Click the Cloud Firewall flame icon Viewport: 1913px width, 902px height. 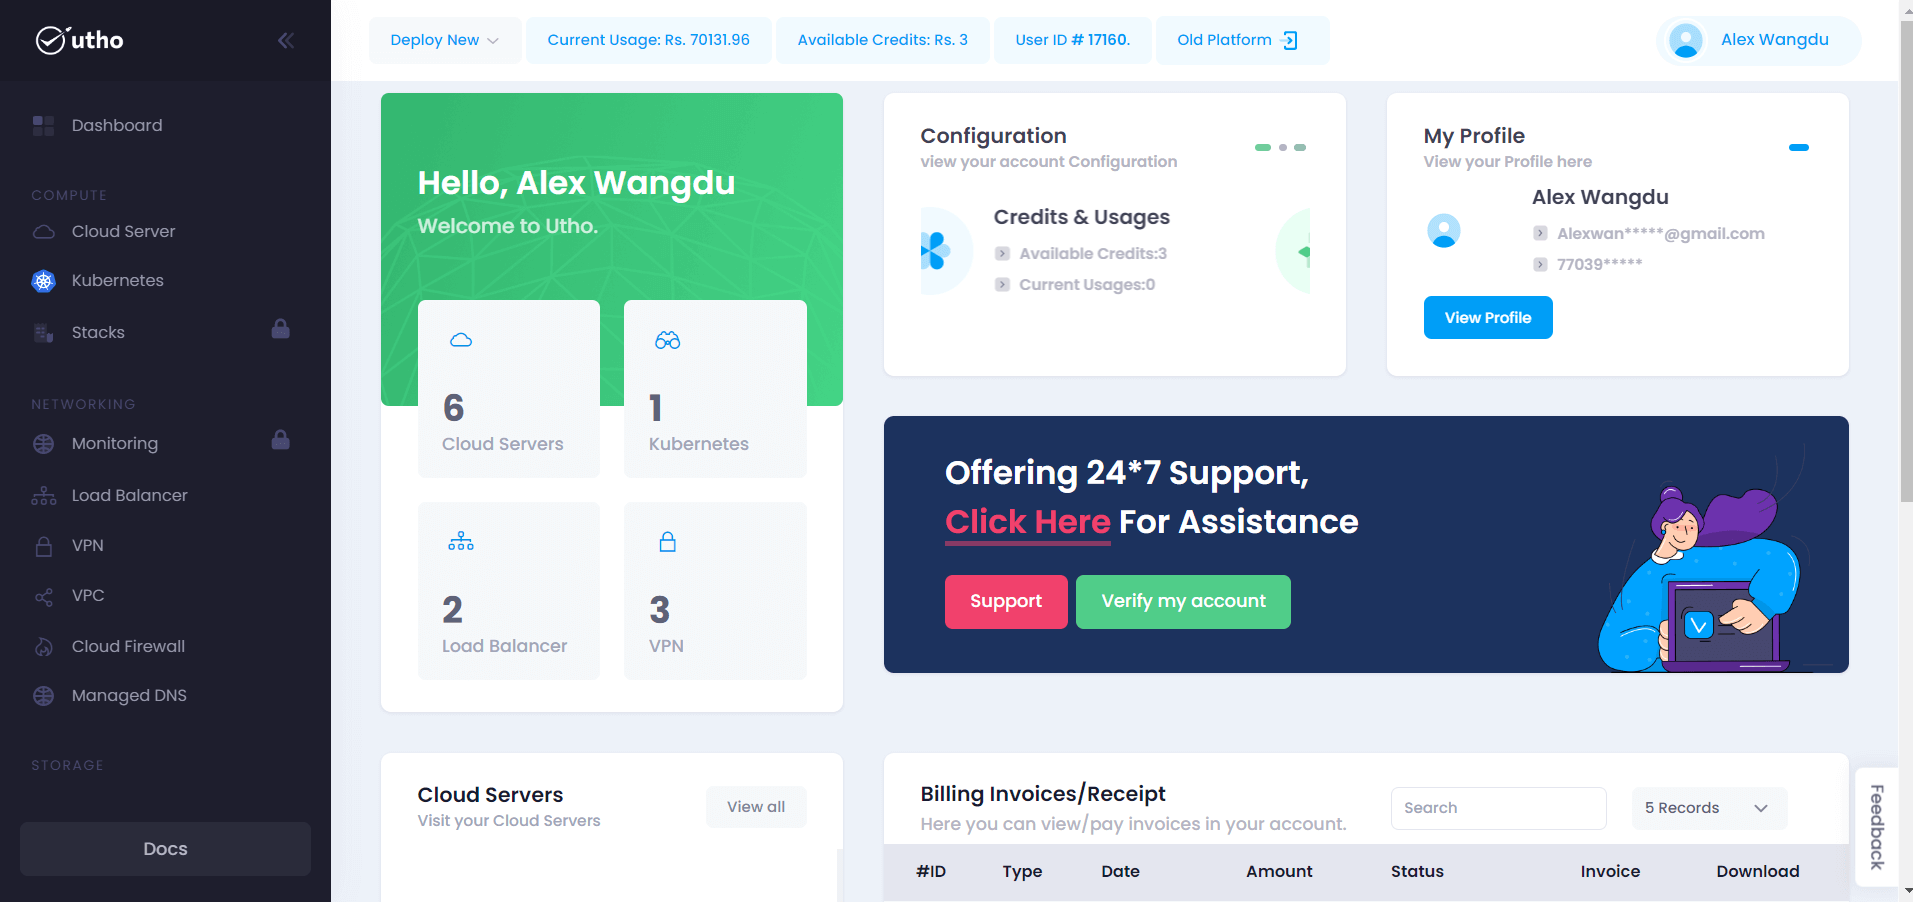[43, 647]
